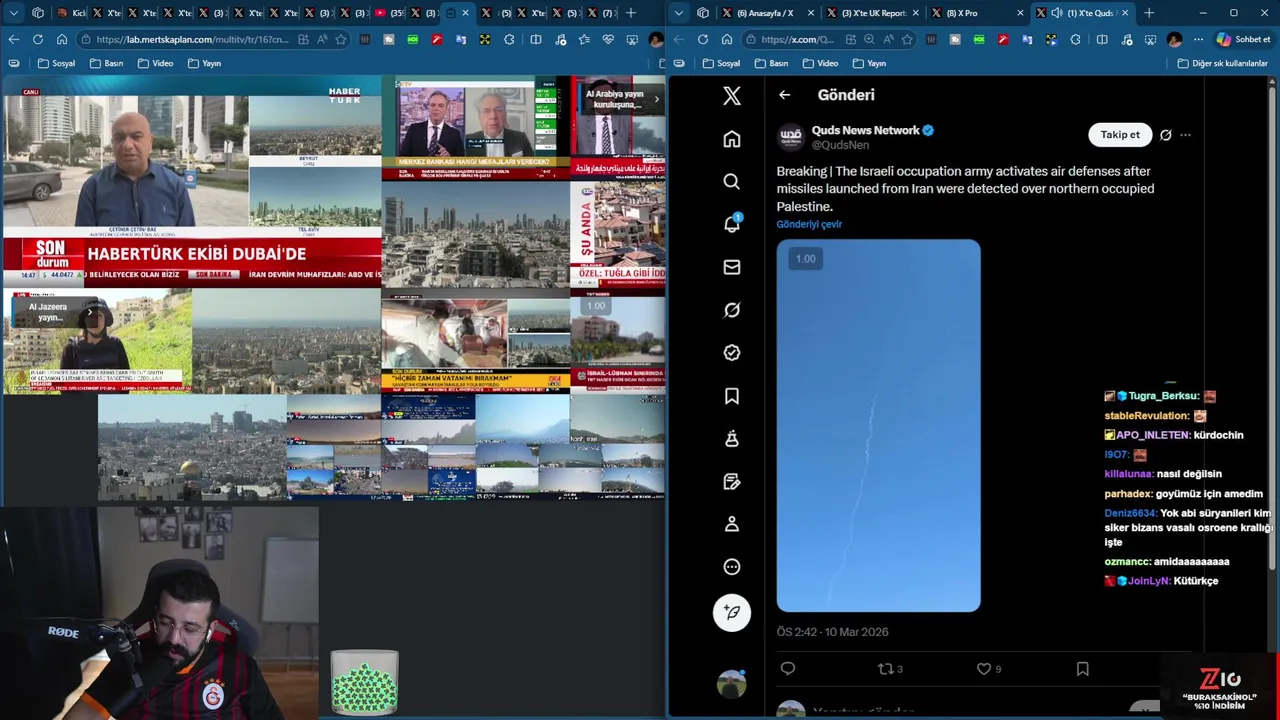Viewport: 1280px width, 720px height.
Task: Click the repost icon on the post
Action: pos(885,669)
